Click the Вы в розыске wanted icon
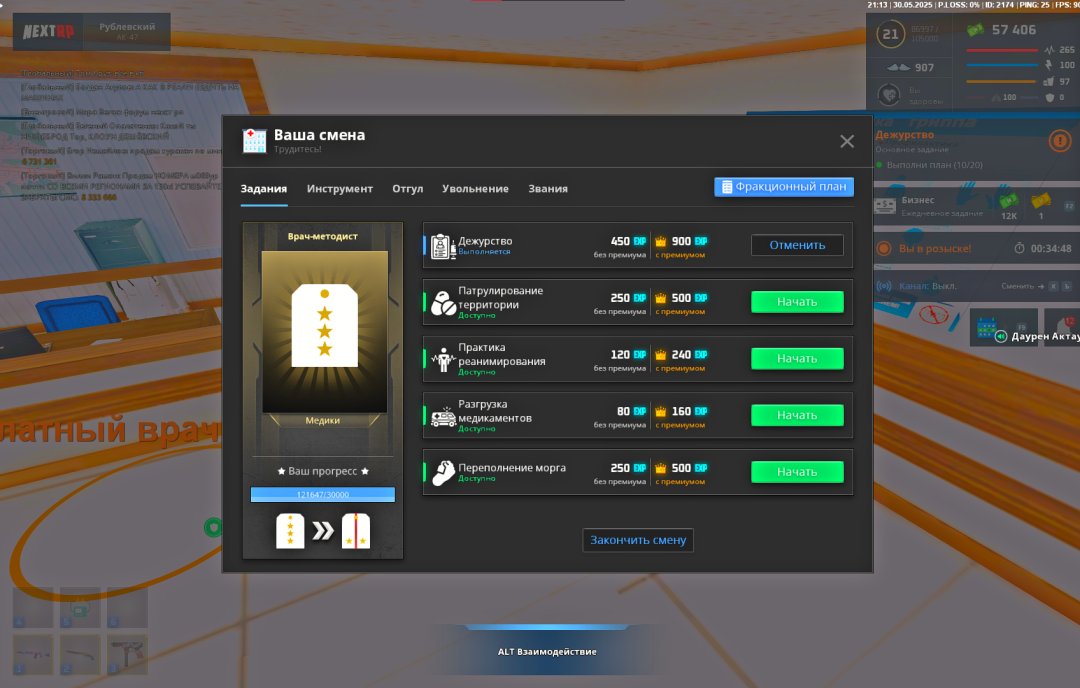 pos(884,249)
